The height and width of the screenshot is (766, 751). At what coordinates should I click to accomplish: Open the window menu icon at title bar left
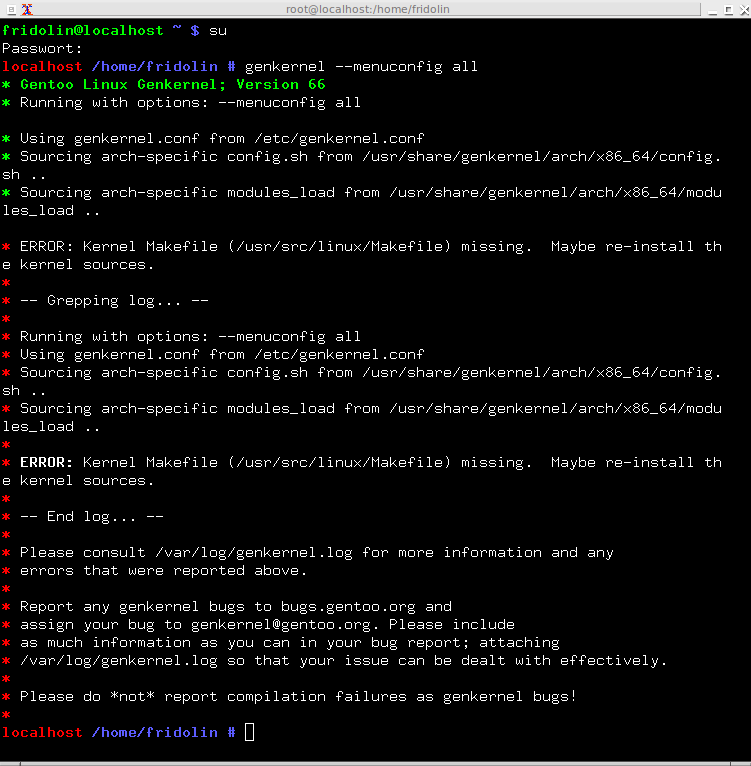click(12, 9)
